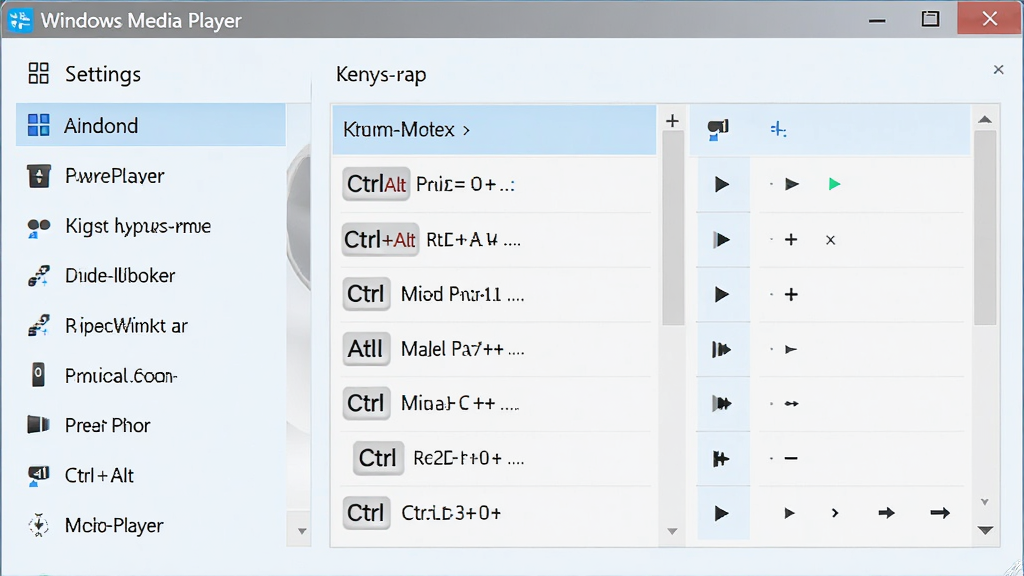Screen dimensions: 1024x576
Task: Click the Ctrl badge for Mioa+C++
Action: point(366,403)
